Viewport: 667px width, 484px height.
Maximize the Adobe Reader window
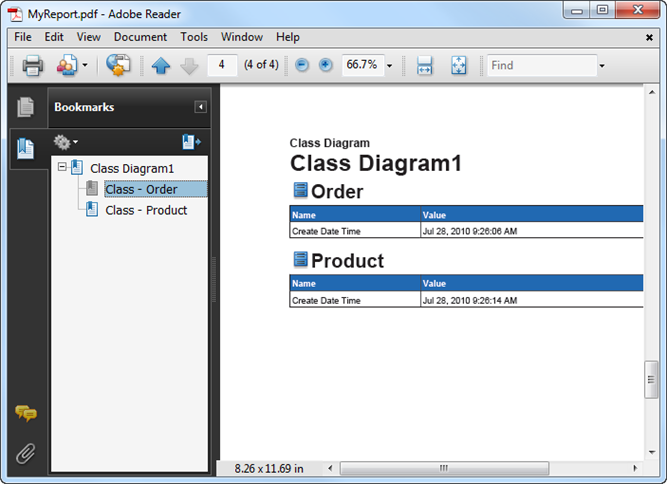[x=602, y=10]
